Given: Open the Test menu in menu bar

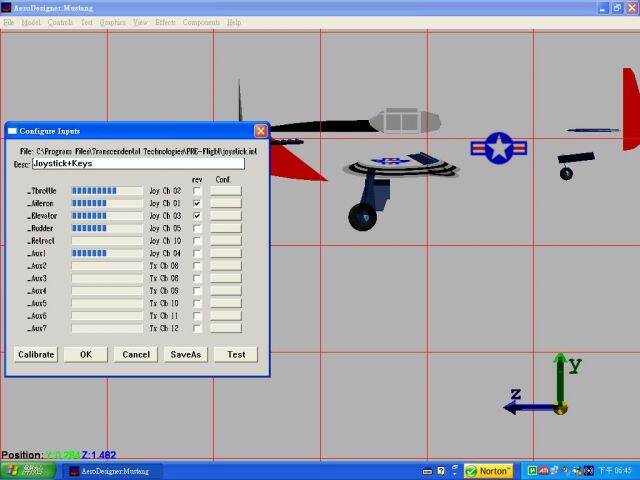Looking at the screenshot, I should (87, 22).
